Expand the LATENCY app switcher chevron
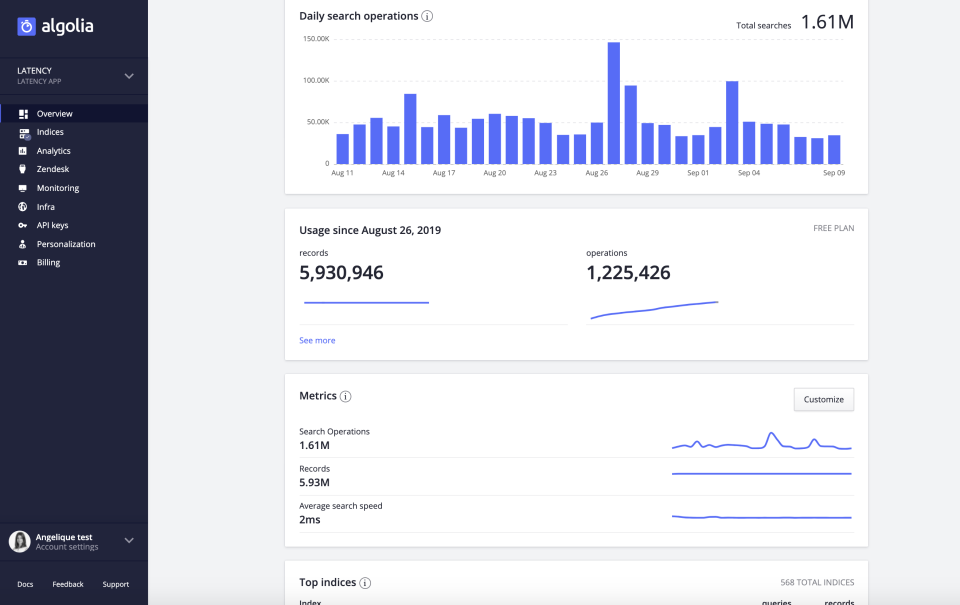The height and width of the screenshot is (605, 960). pyautogui.click(x=128, y=75)
